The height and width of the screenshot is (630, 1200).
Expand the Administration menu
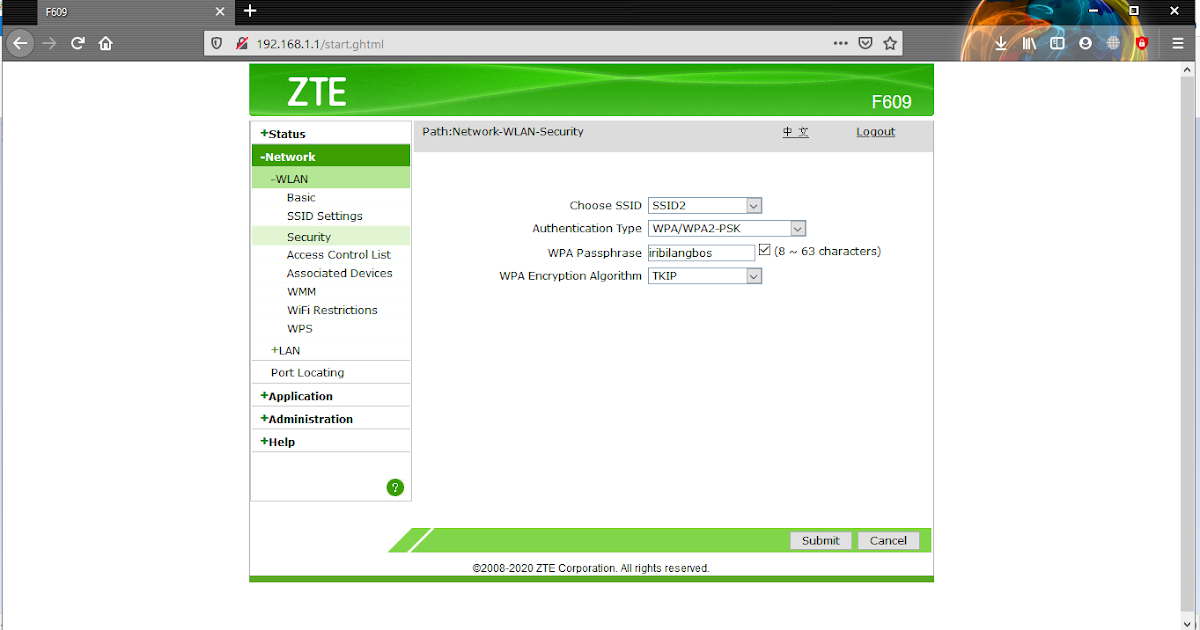click(307, 419)
